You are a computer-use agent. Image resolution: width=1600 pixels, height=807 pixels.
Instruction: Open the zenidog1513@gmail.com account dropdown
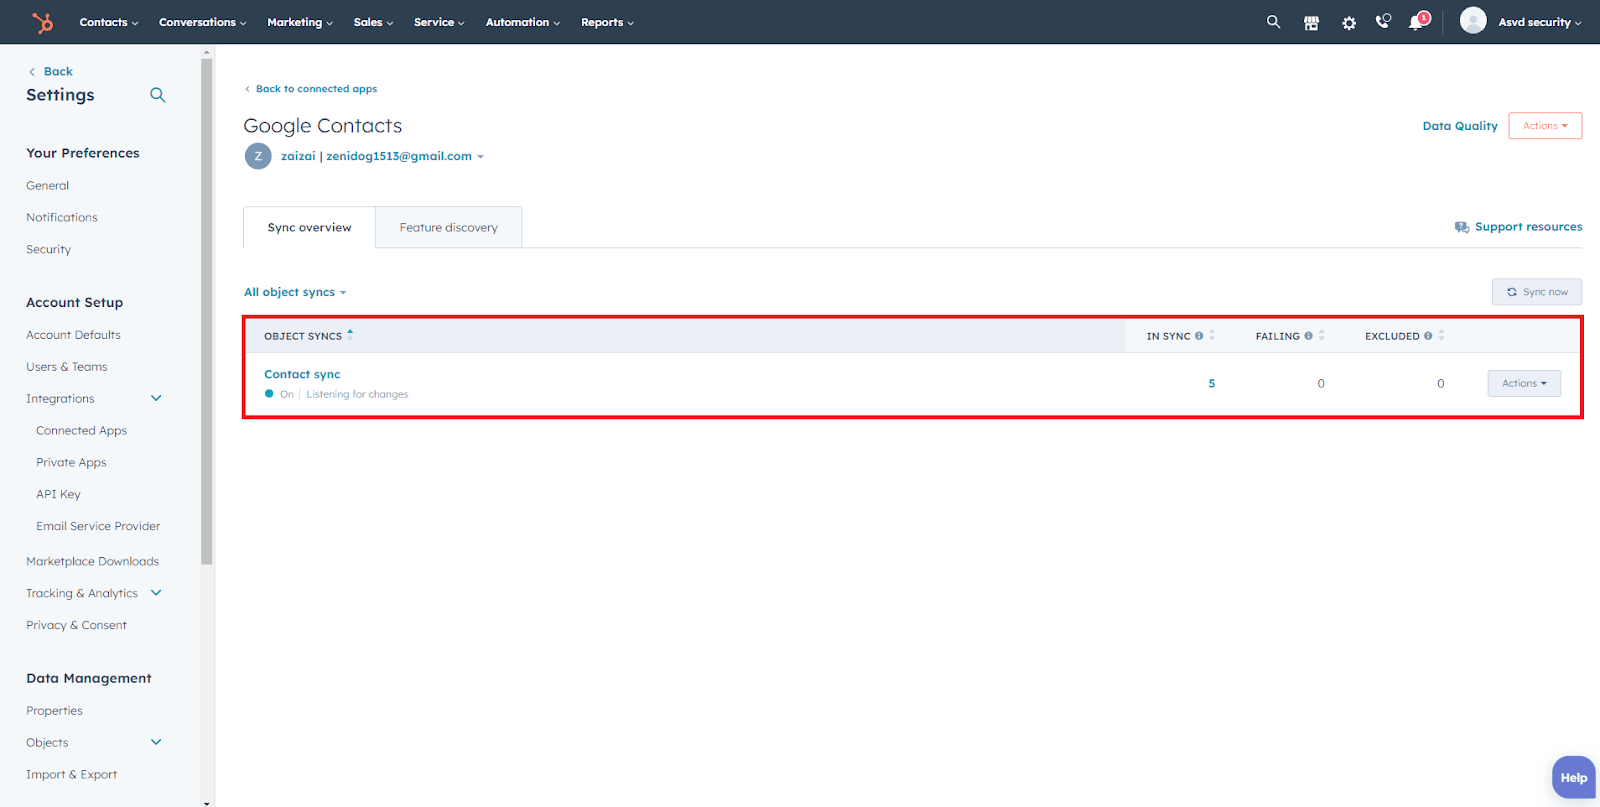point(382,156)
